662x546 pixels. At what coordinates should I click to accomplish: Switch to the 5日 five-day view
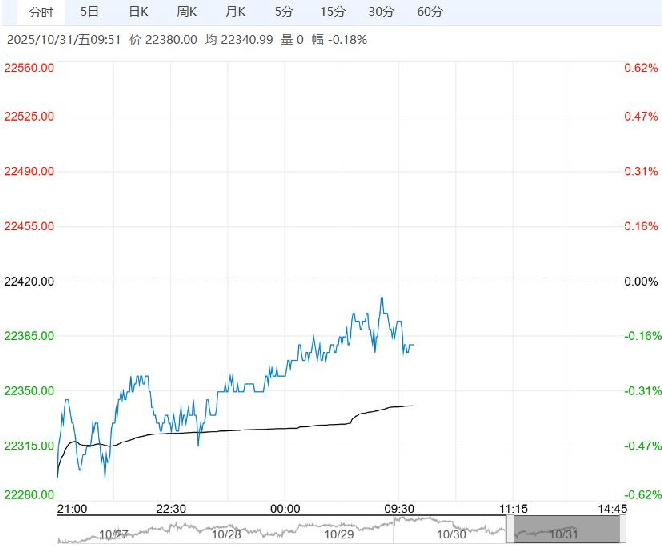89,12
